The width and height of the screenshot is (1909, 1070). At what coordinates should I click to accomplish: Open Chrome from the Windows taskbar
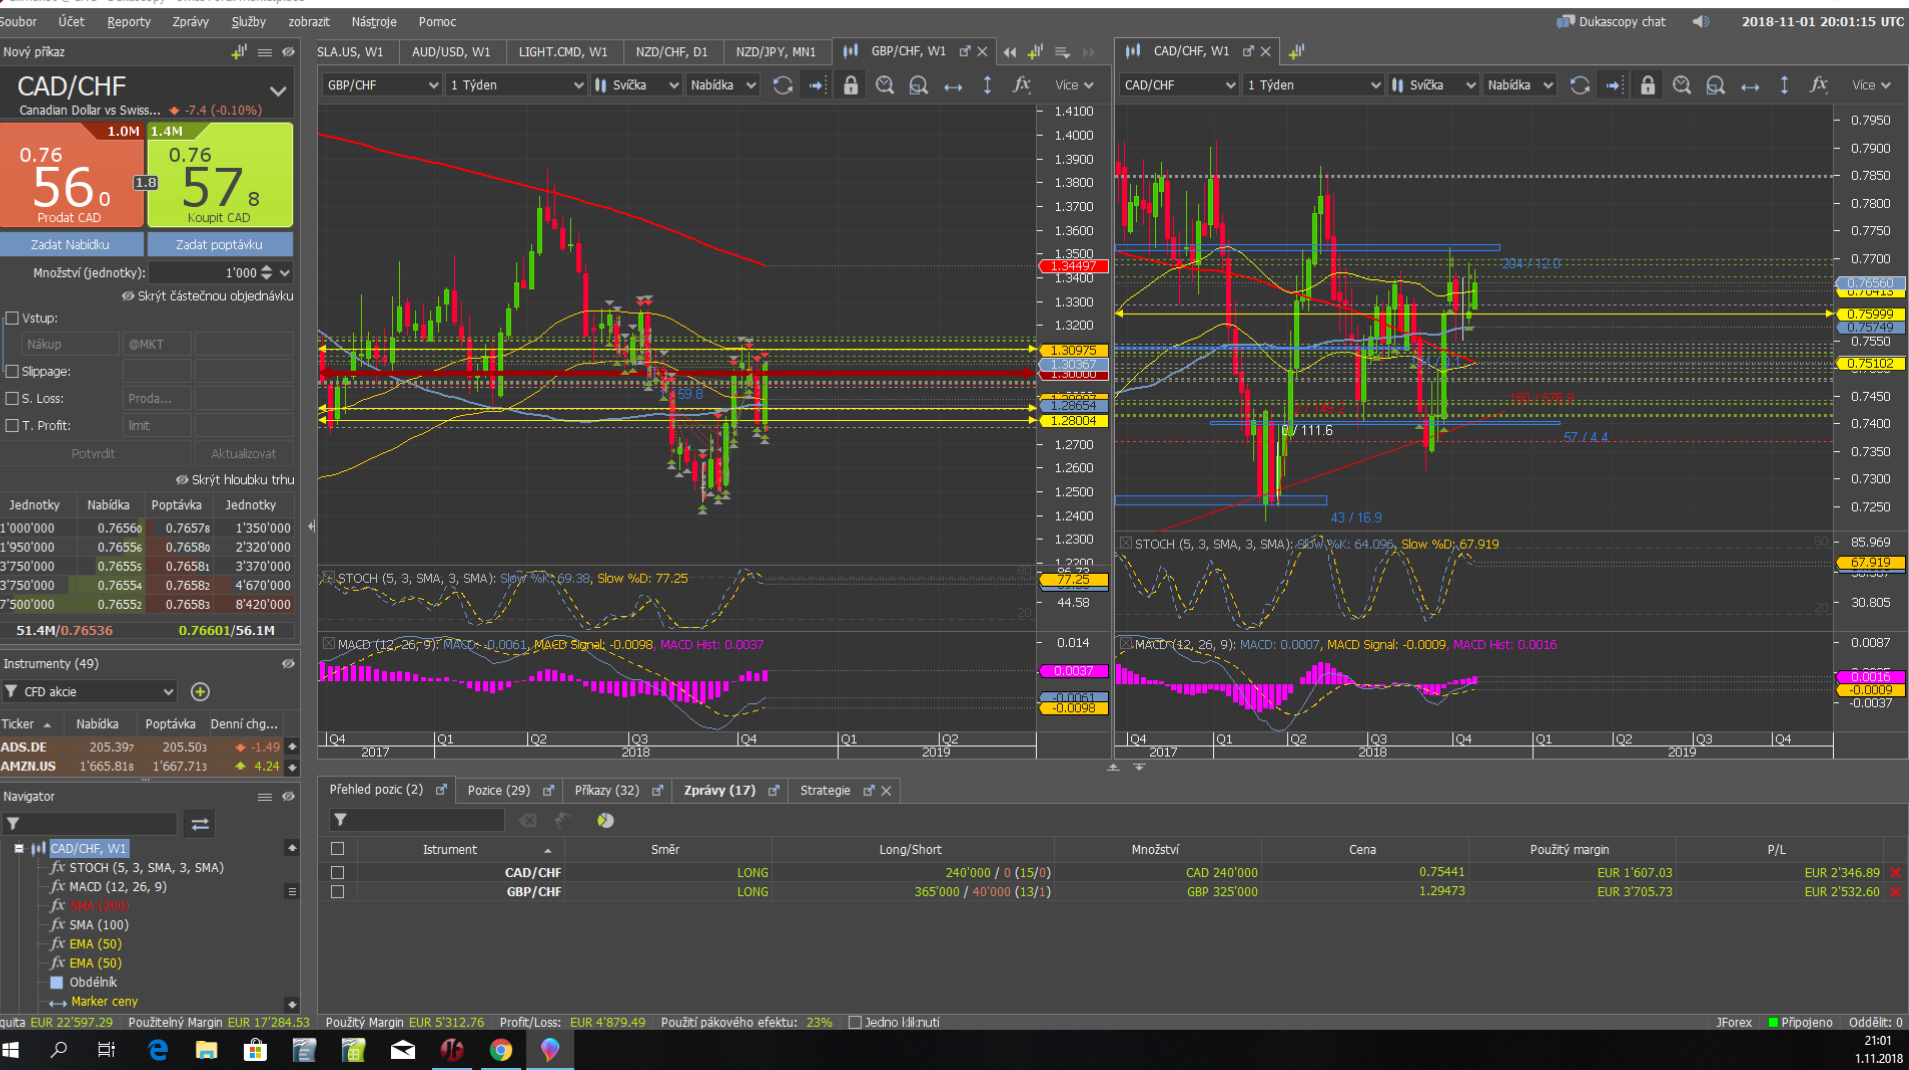point(500,1050)
